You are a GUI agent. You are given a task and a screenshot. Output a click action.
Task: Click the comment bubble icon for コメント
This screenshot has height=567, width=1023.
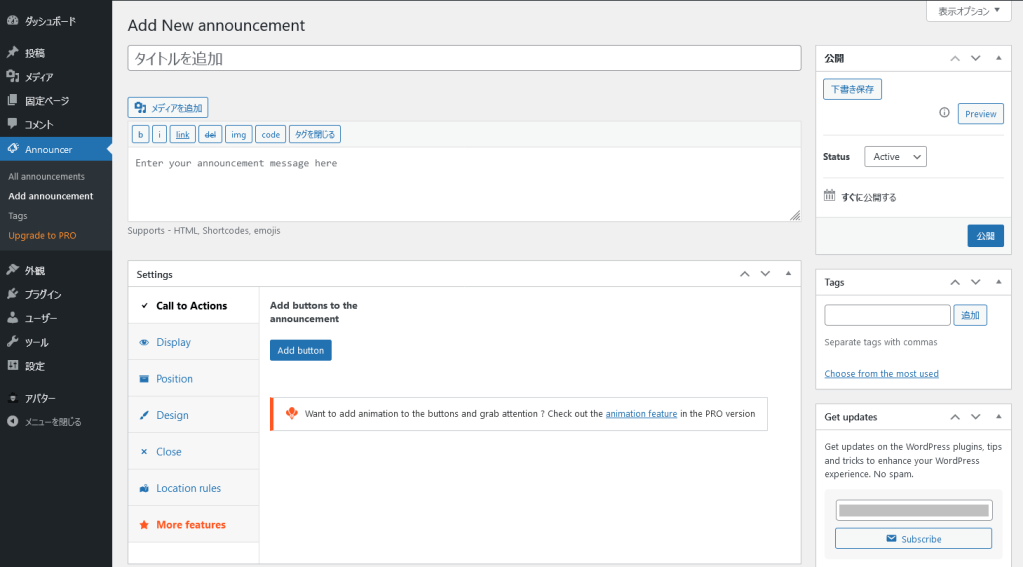pos(12,124)
